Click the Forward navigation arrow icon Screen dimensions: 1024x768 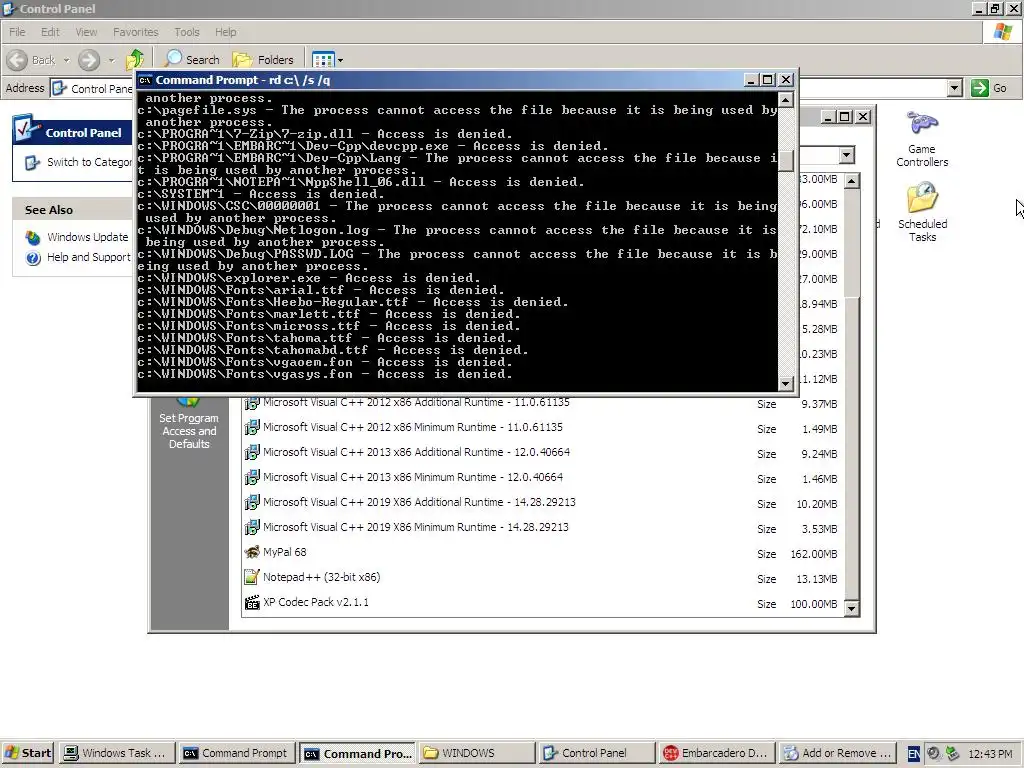coord(89,60)
